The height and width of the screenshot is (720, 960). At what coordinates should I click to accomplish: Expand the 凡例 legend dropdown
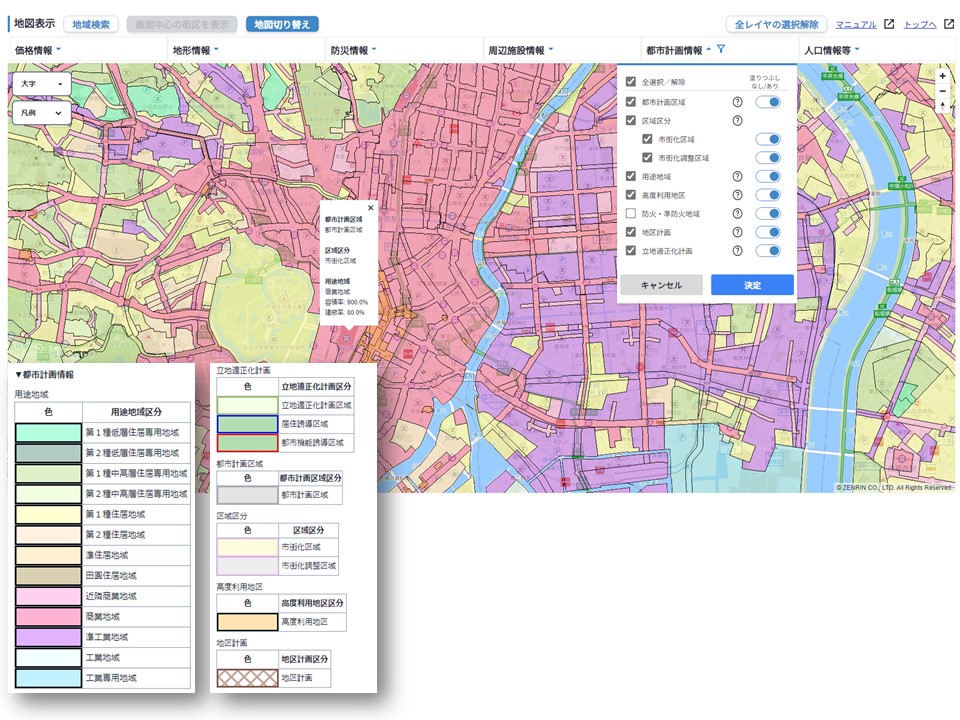coord(42,114)
